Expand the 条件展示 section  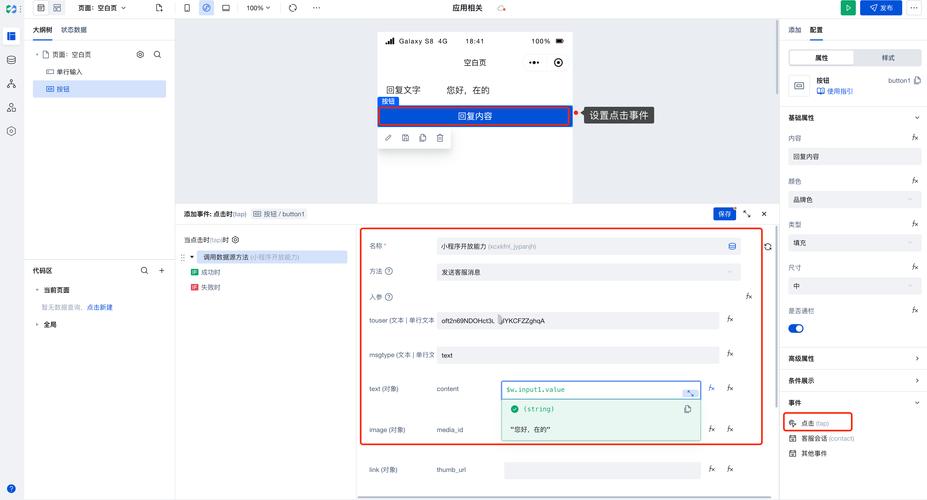(x=917, y=381)
